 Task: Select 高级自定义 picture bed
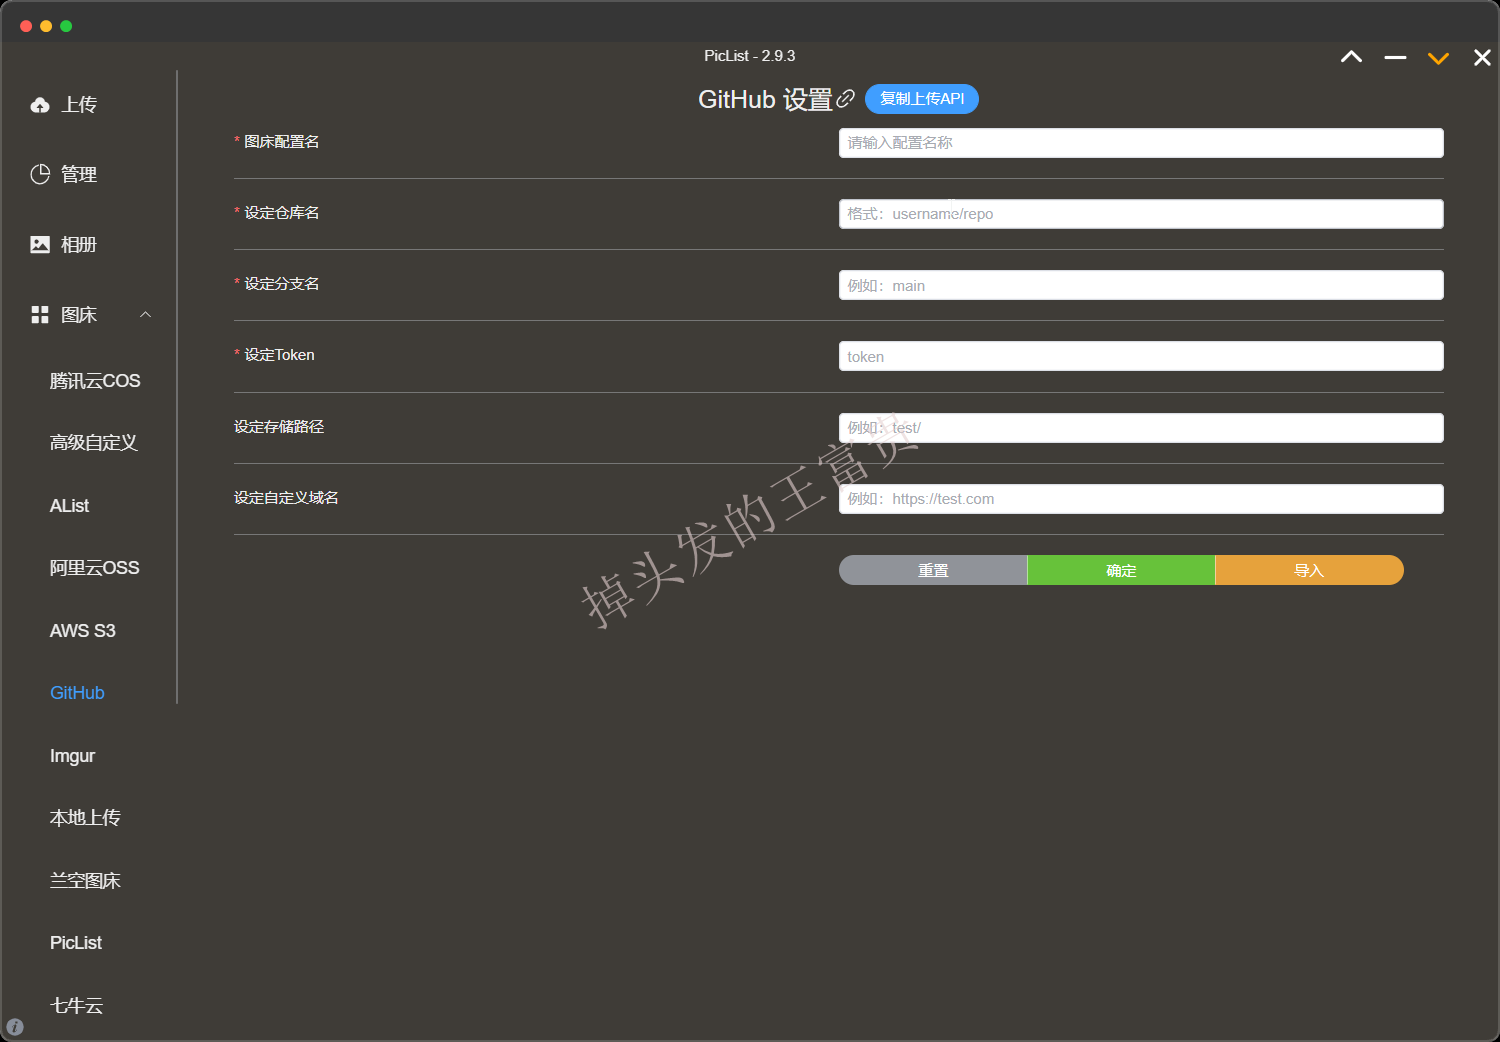pyautogui.click(x=93, y=443)
